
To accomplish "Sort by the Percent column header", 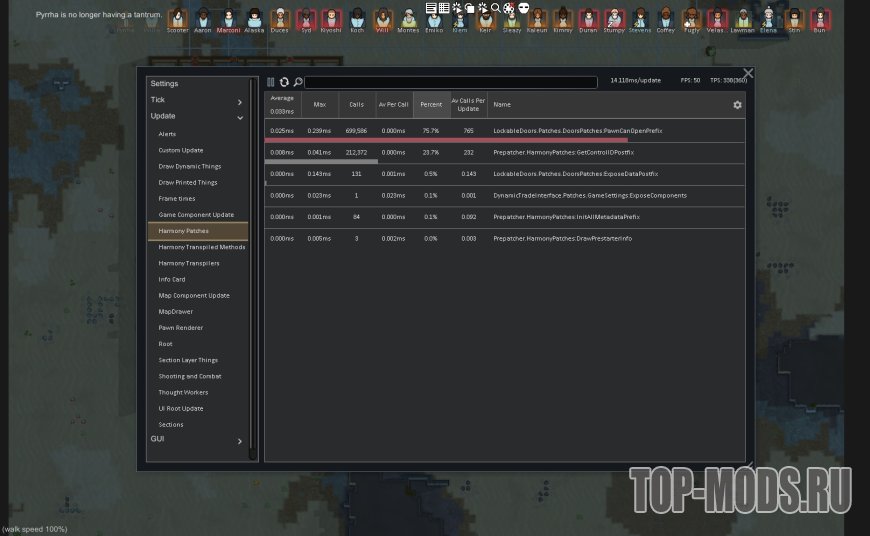I will point(431,105).
